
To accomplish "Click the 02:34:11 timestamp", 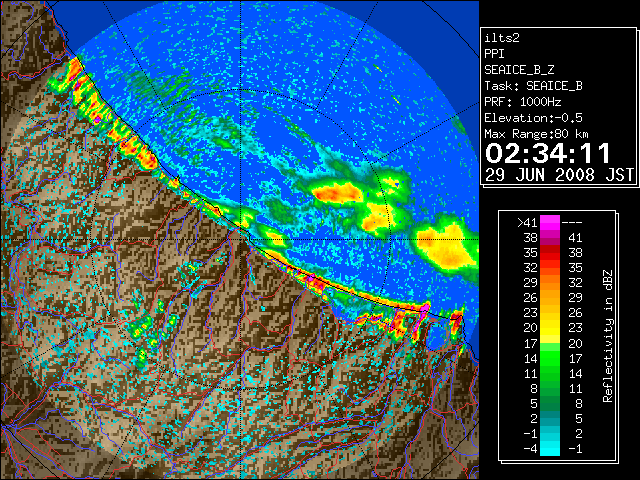I will coord(548,153).
